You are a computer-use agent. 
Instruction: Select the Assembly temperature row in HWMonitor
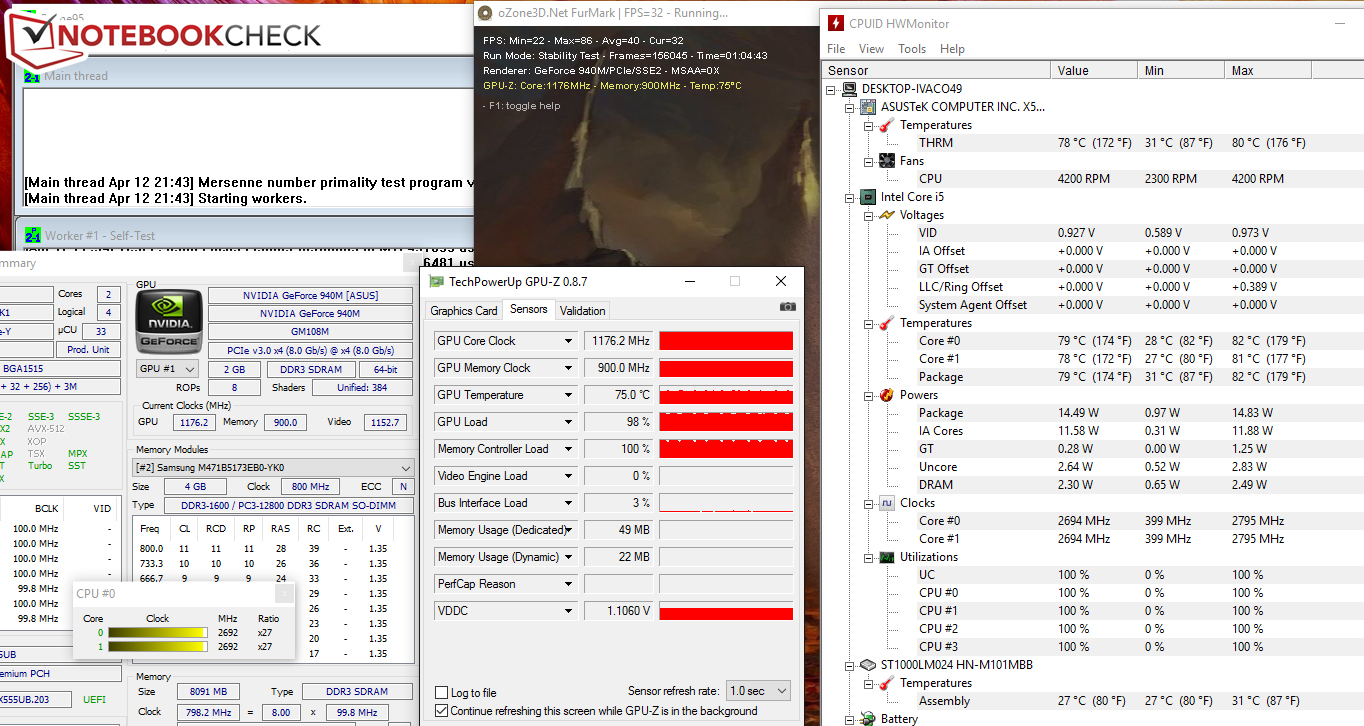tap(1092, 701)
